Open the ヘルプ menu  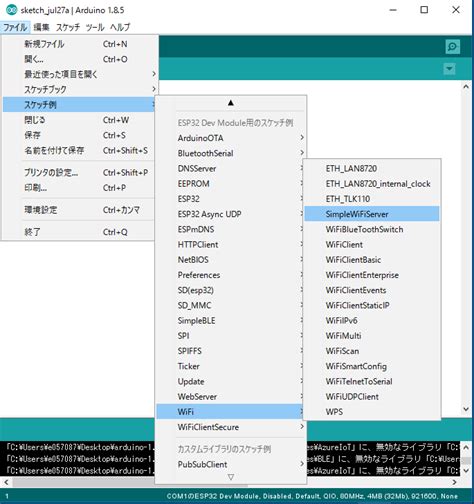coord(120,27)
